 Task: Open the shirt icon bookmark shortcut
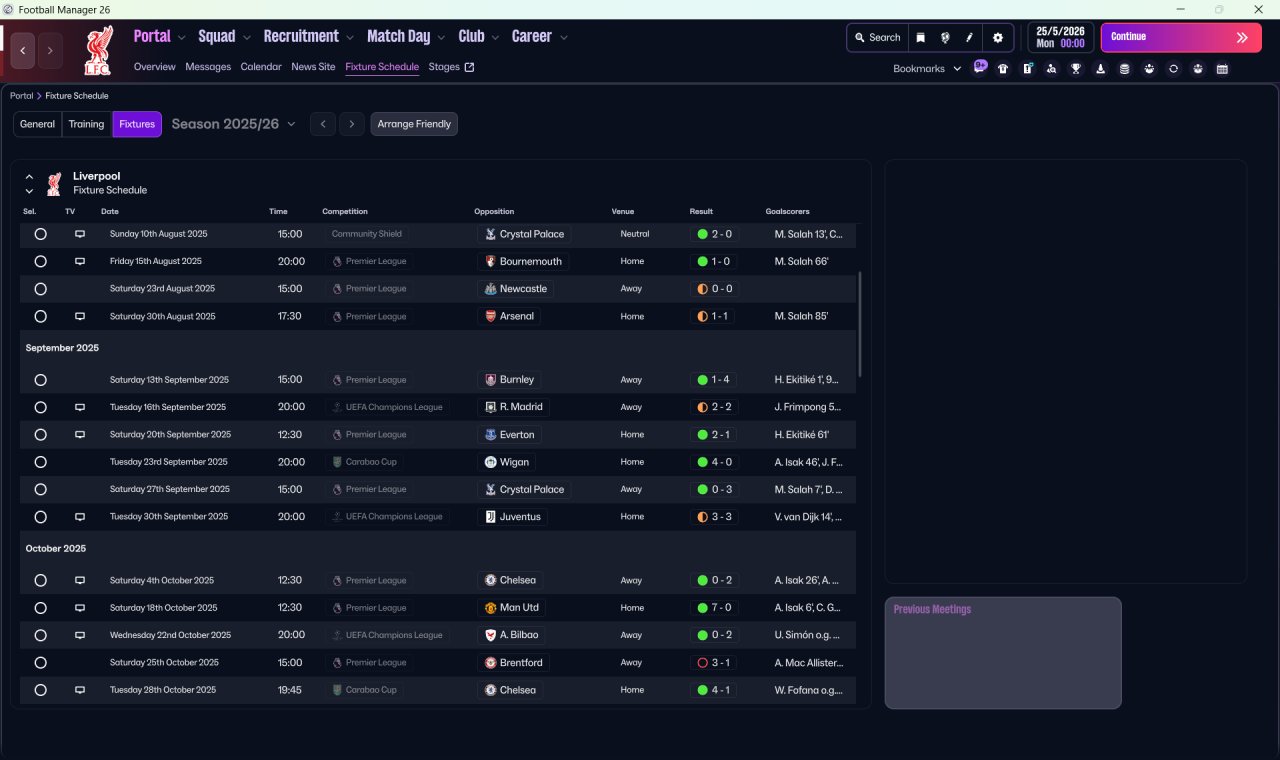[x=1003, y=69]
